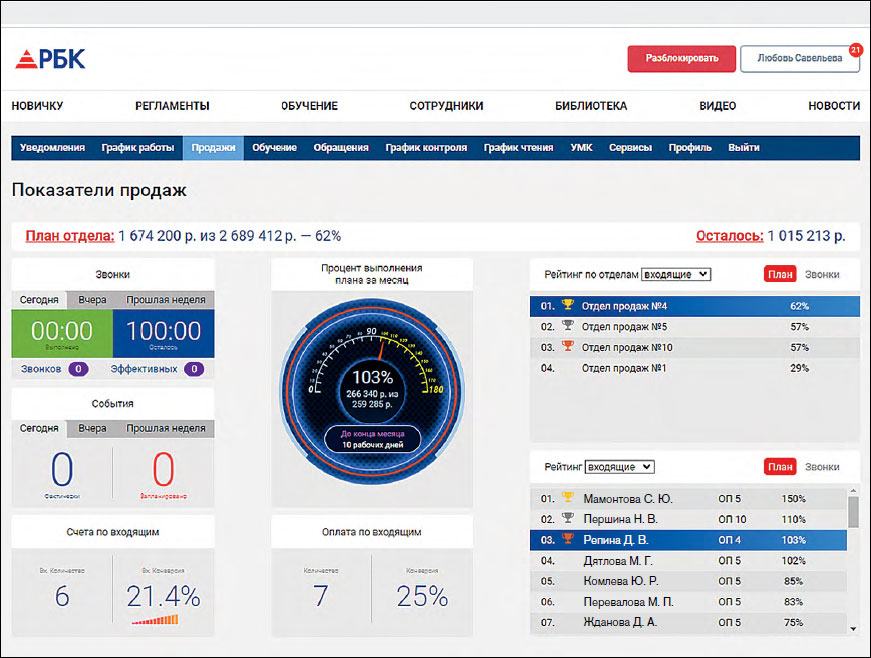Click the silver trophy beside Першина Н. В.
This screenshot has height=658, width=871.
click(x=568, y=519)
